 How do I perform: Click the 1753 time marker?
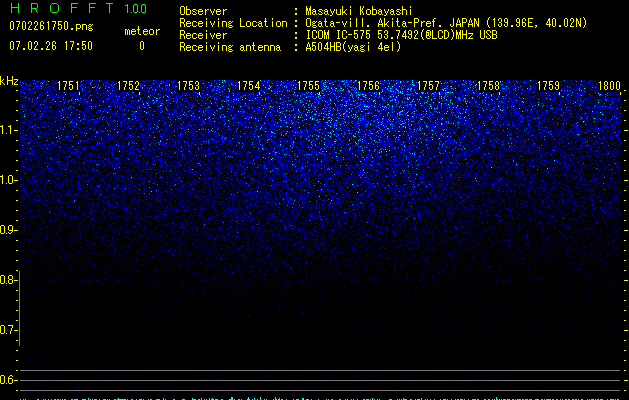pos(188,86)
